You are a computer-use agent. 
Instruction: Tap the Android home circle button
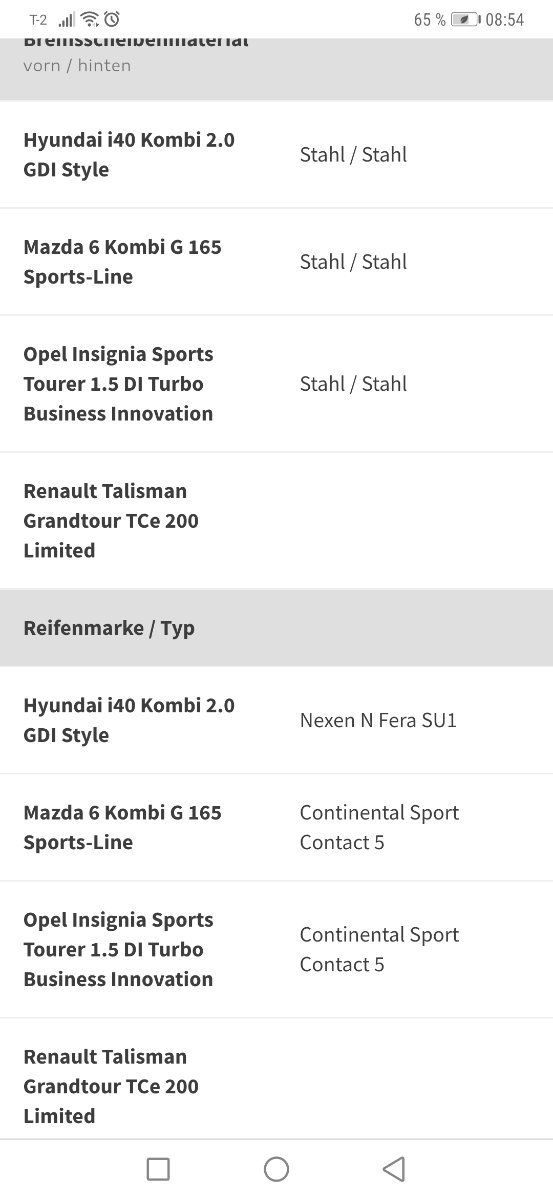pos(276,1169)
